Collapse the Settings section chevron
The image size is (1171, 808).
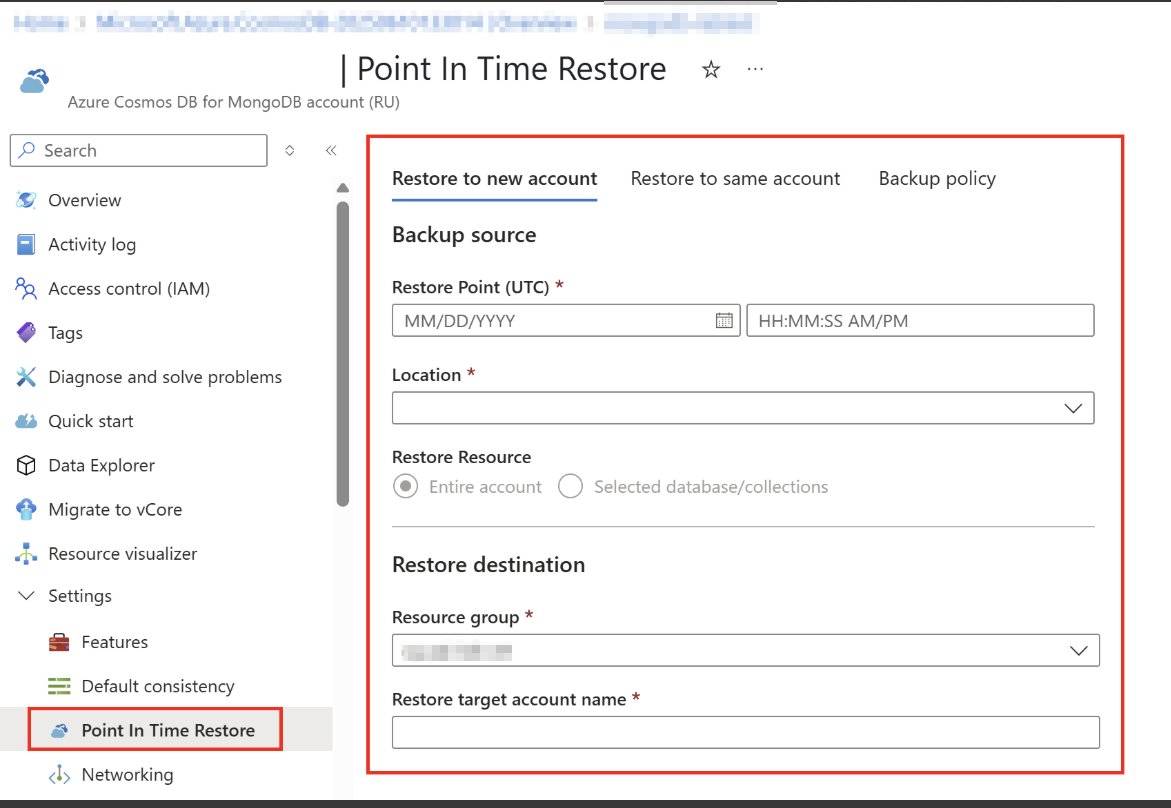26,596
